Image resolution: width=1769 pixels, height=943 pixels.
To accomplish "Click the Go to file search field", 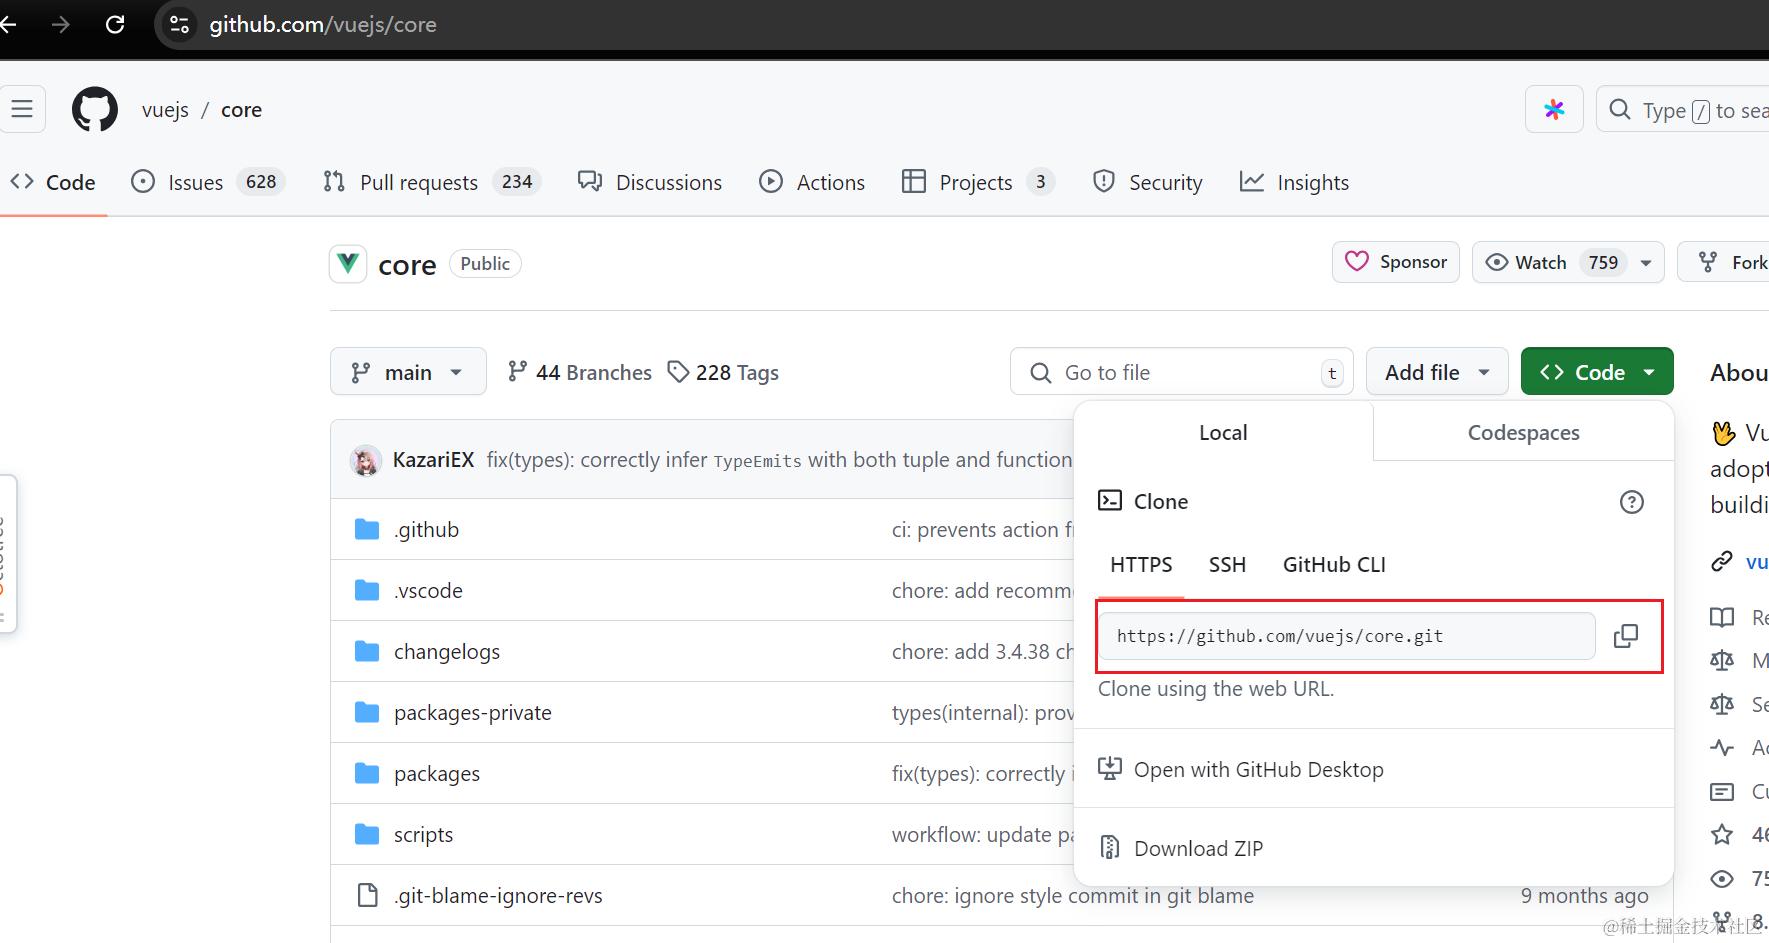I will coord(1182,372).
